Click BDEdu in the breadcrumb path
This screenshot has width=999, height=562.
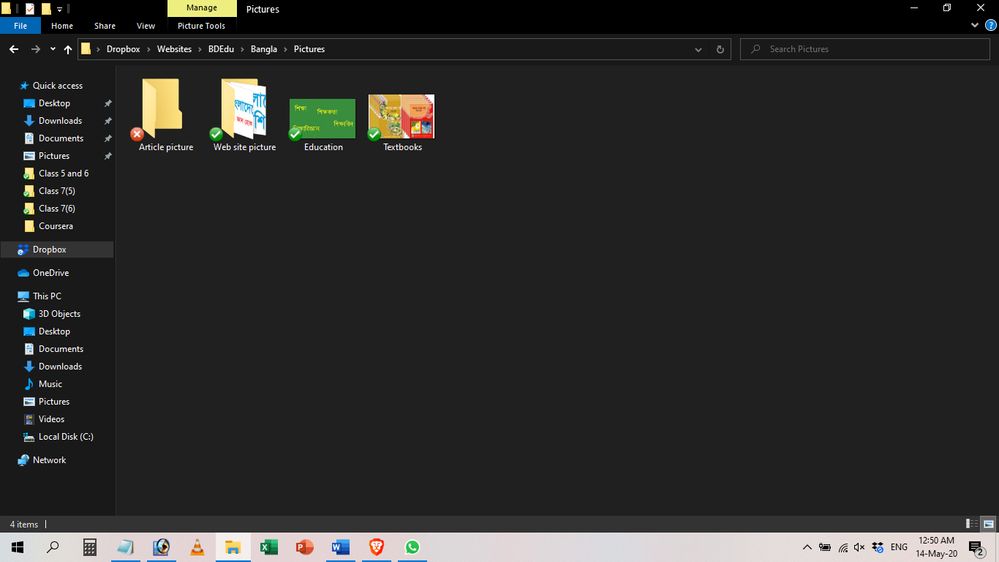click(x=221, y=49)
